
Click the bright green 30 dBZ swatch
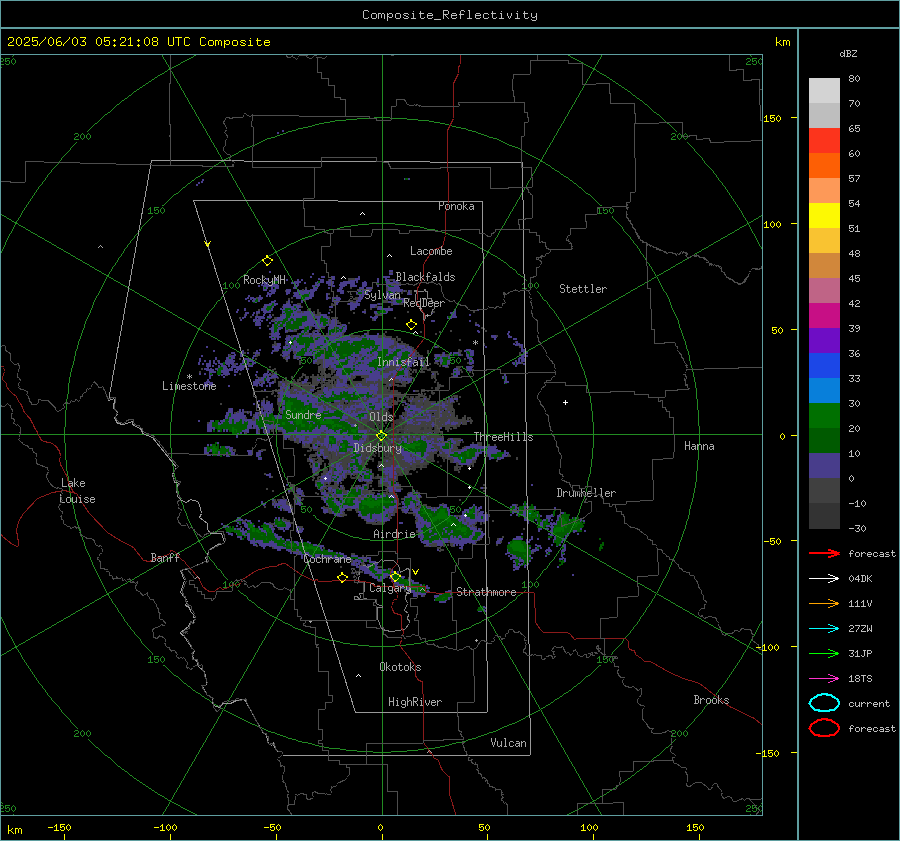point(824,415)
